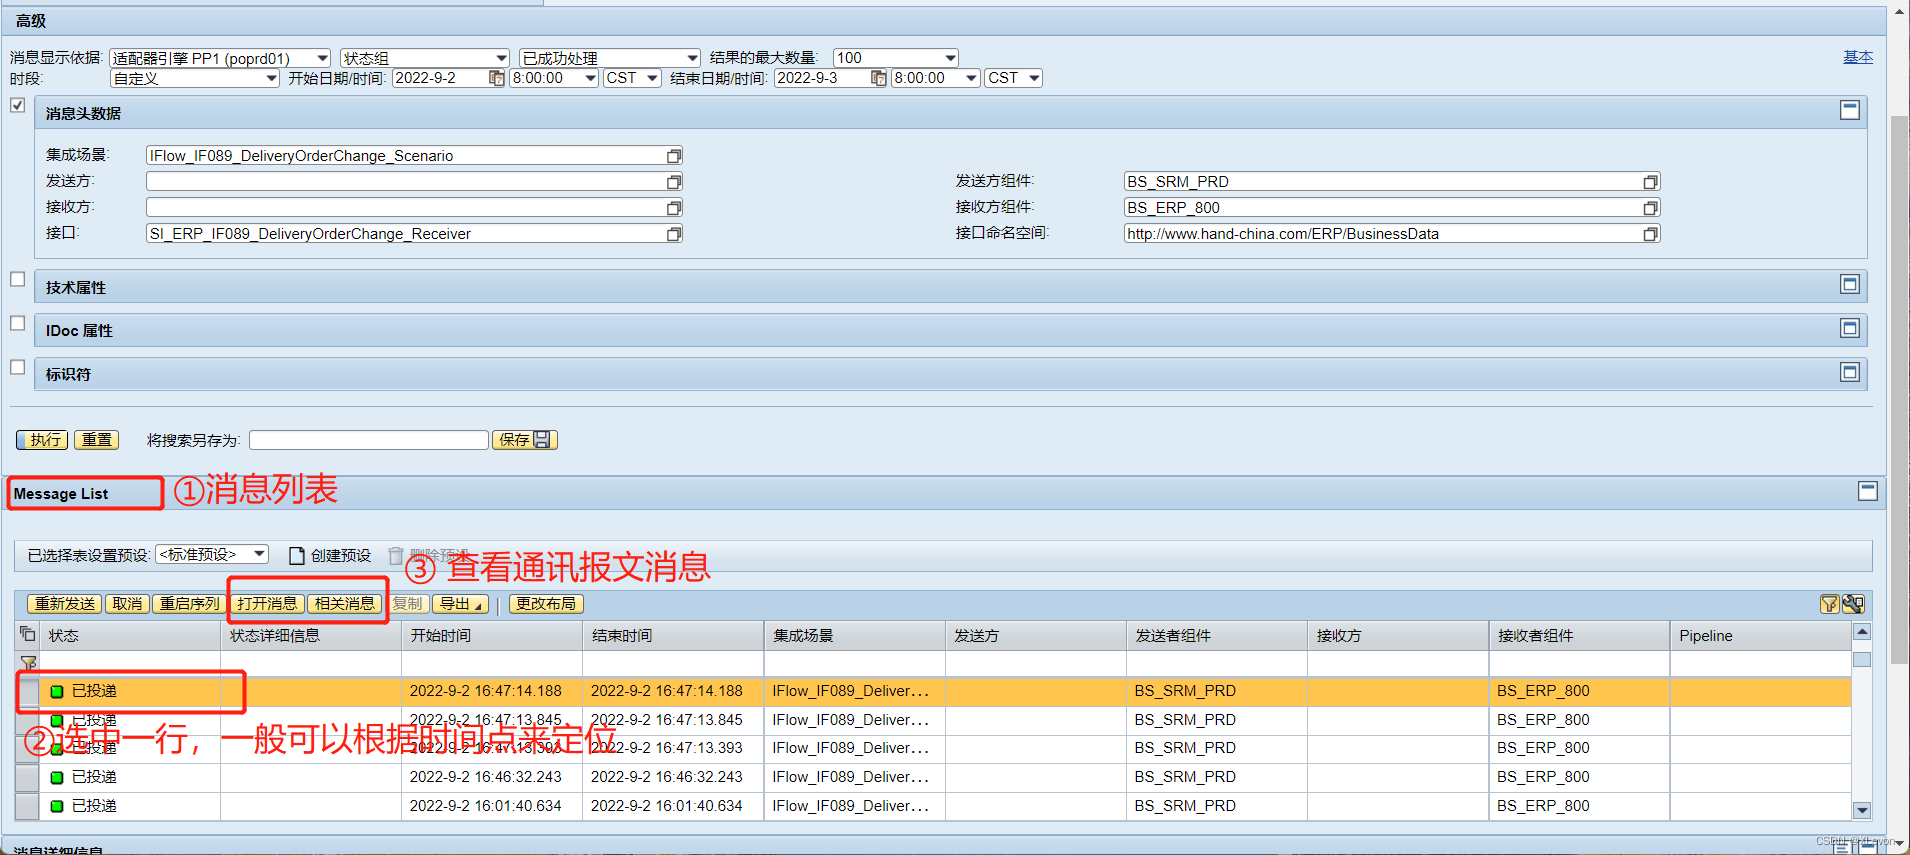Enable 技术属性 checkbox
This screenshot has width=1910, height=855.
[17, 279]
